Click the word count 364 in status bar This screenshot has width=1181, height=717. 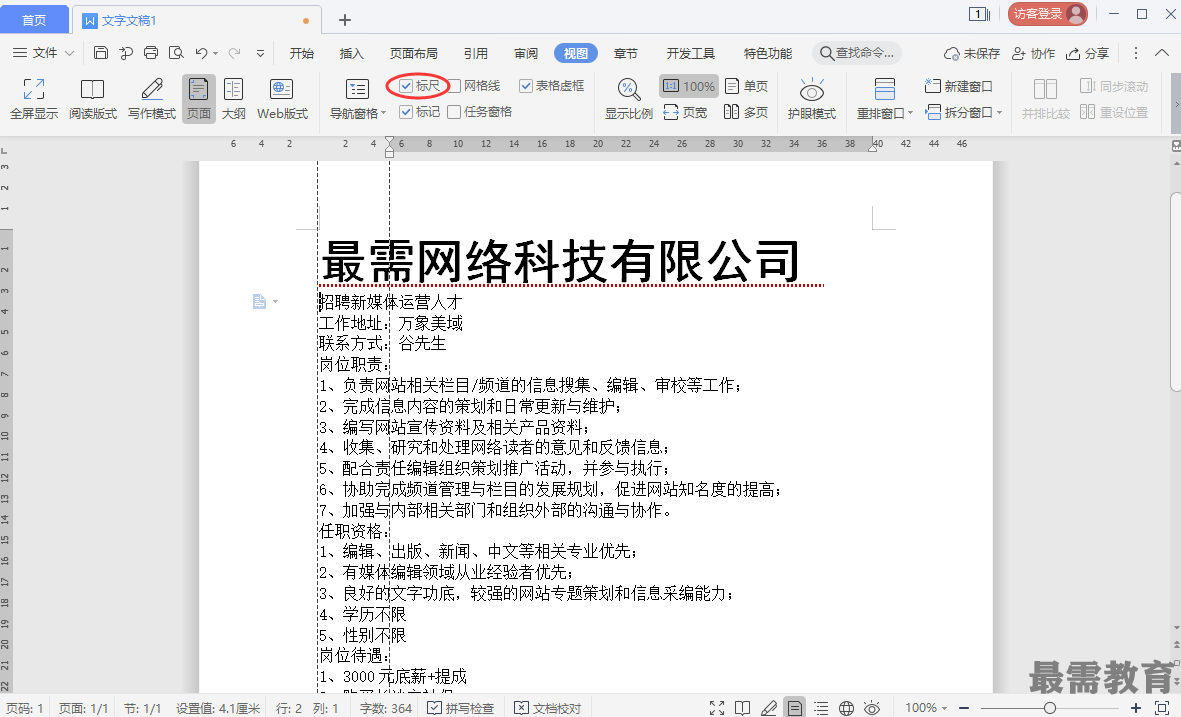(x=386, y=708)
